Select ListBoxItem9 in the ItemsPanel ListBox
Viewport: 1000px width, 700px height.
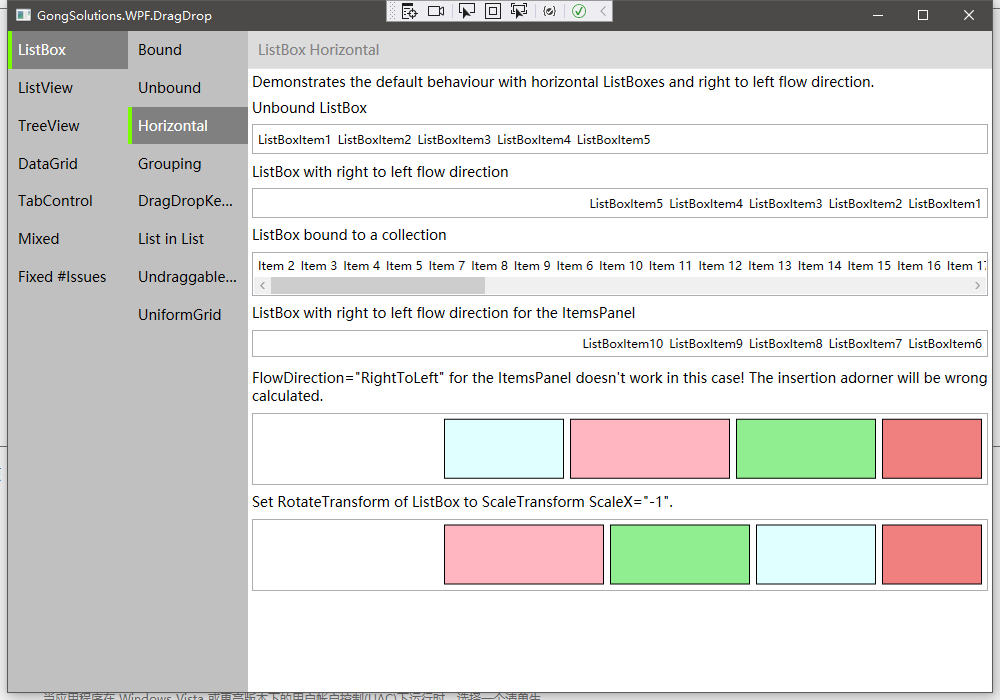pos(706,344)
